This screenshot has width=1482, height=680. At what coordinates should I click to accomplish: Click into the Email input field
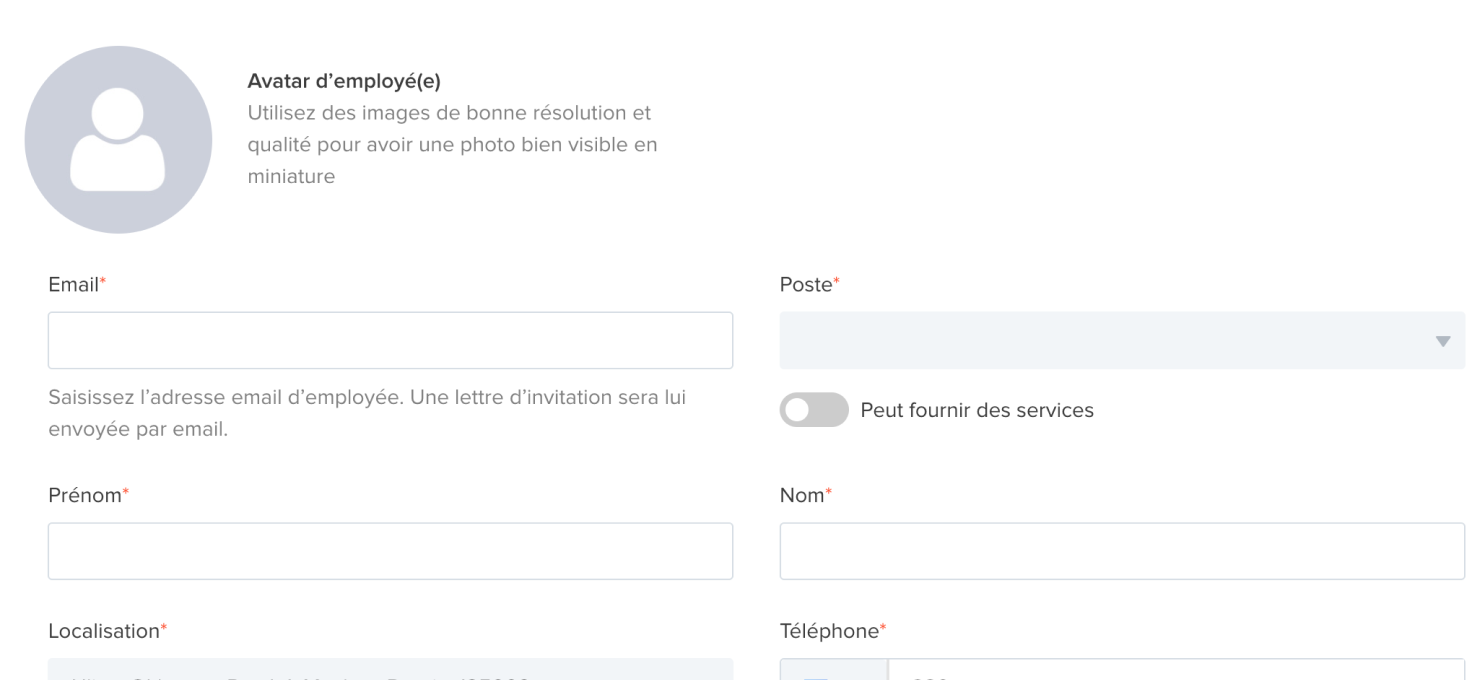tap(390, 340)
